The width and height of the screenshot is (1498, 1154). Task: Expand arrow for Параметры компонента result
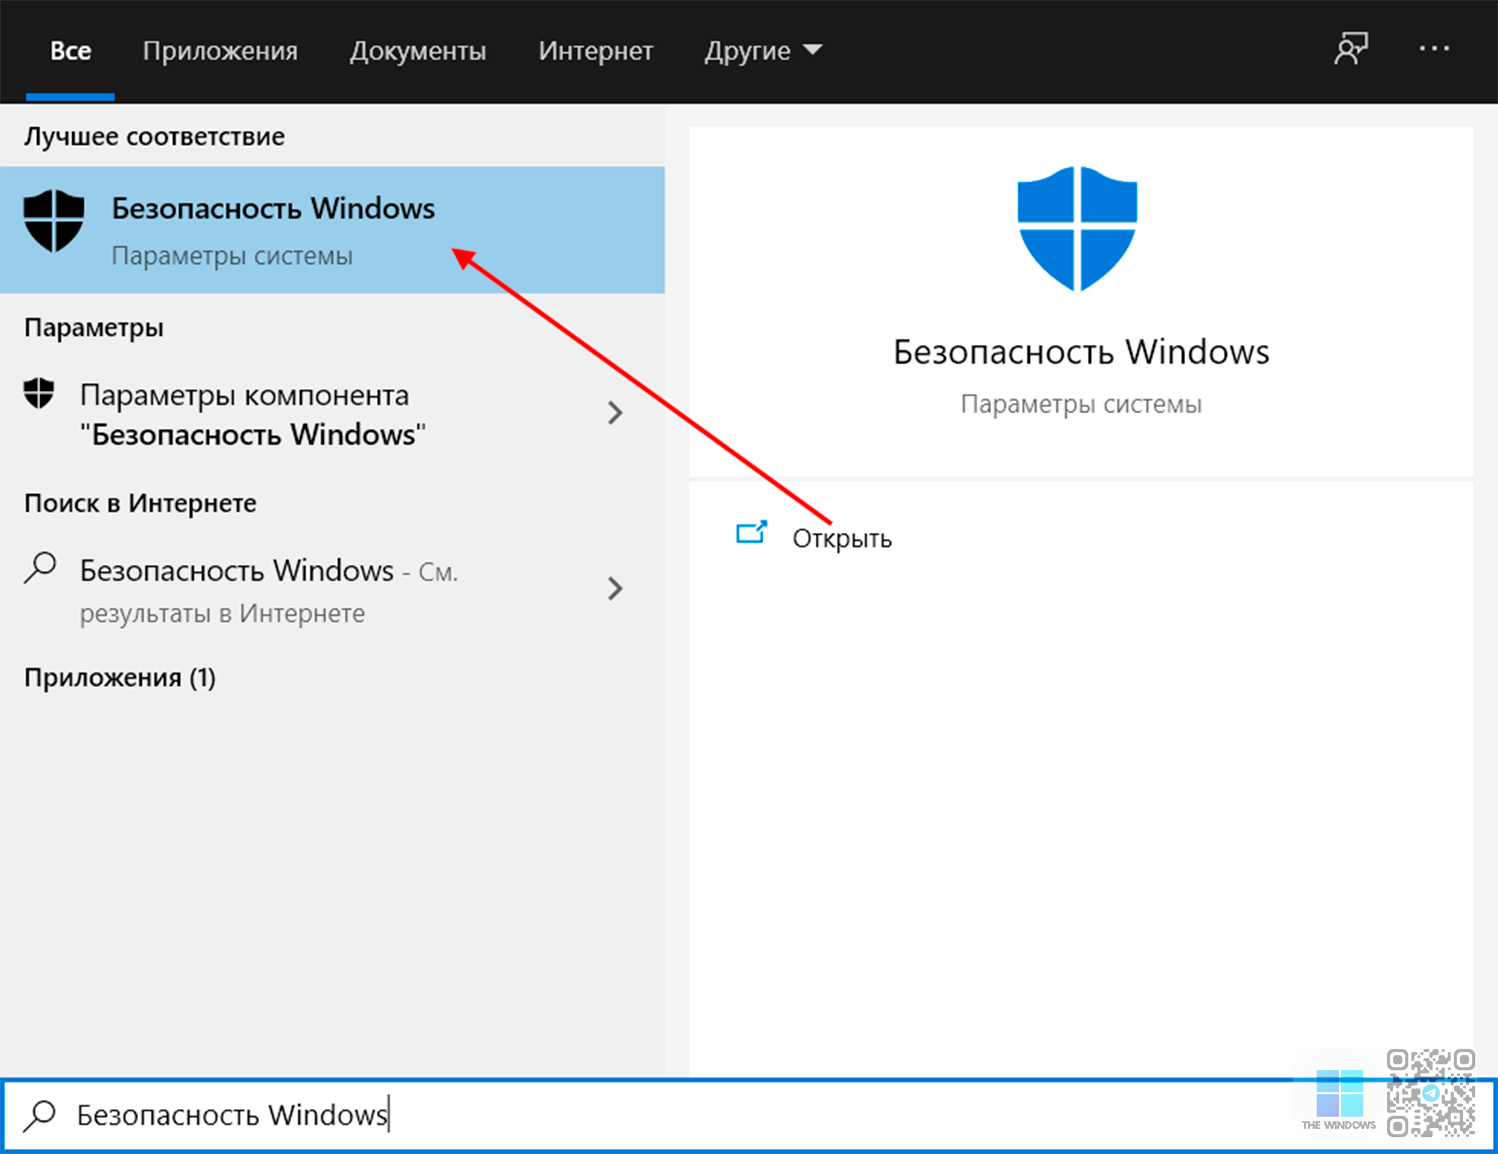click(x=615, y=413)
